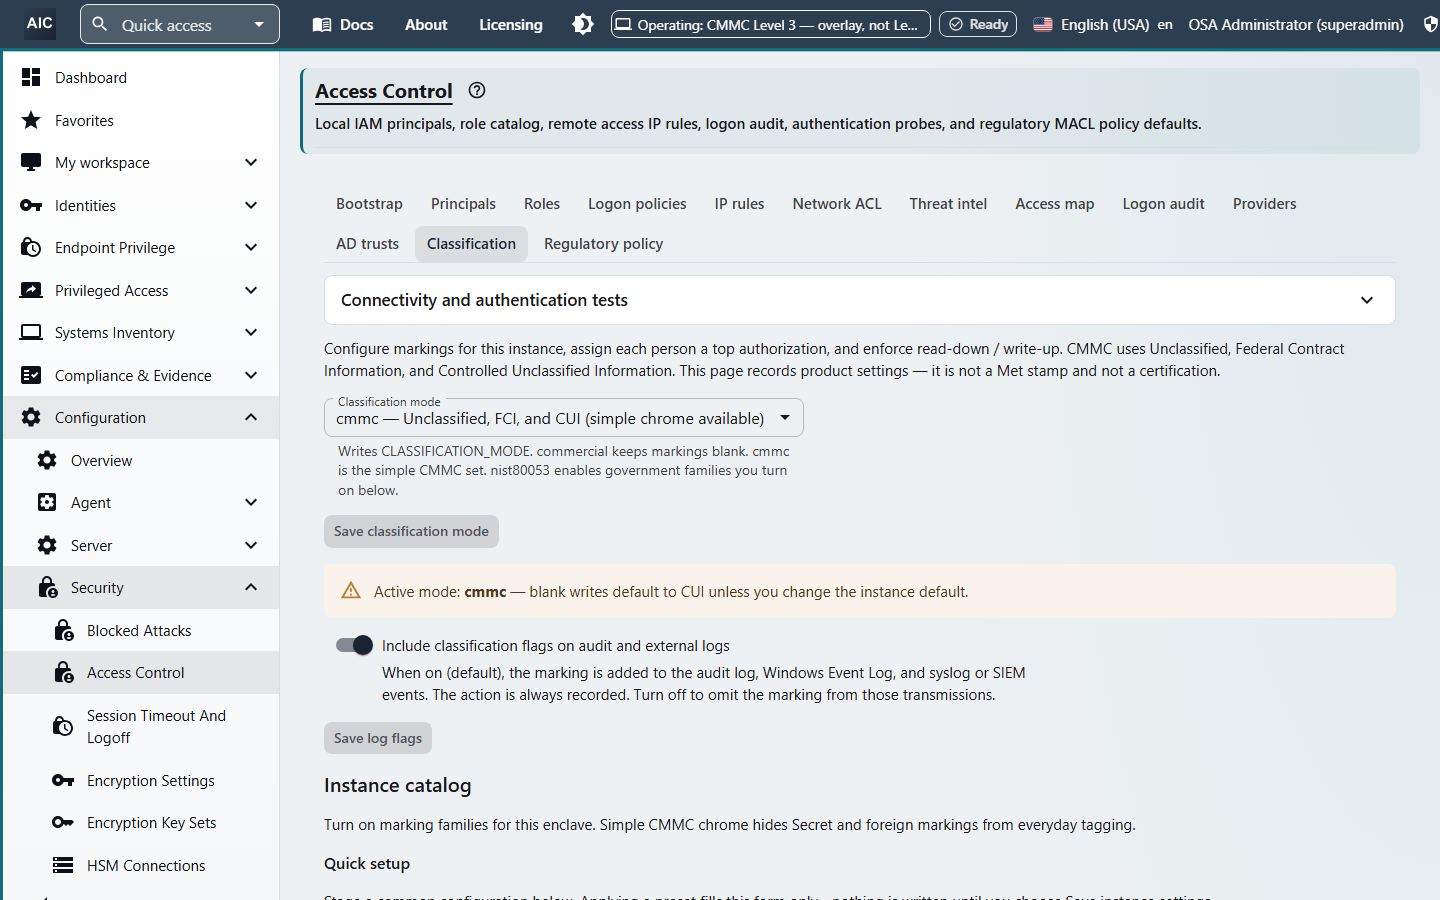Click the Encryption Settings key icon
Screen dimensions: 1440x900
pyautogui.click(x=63, y=780)
